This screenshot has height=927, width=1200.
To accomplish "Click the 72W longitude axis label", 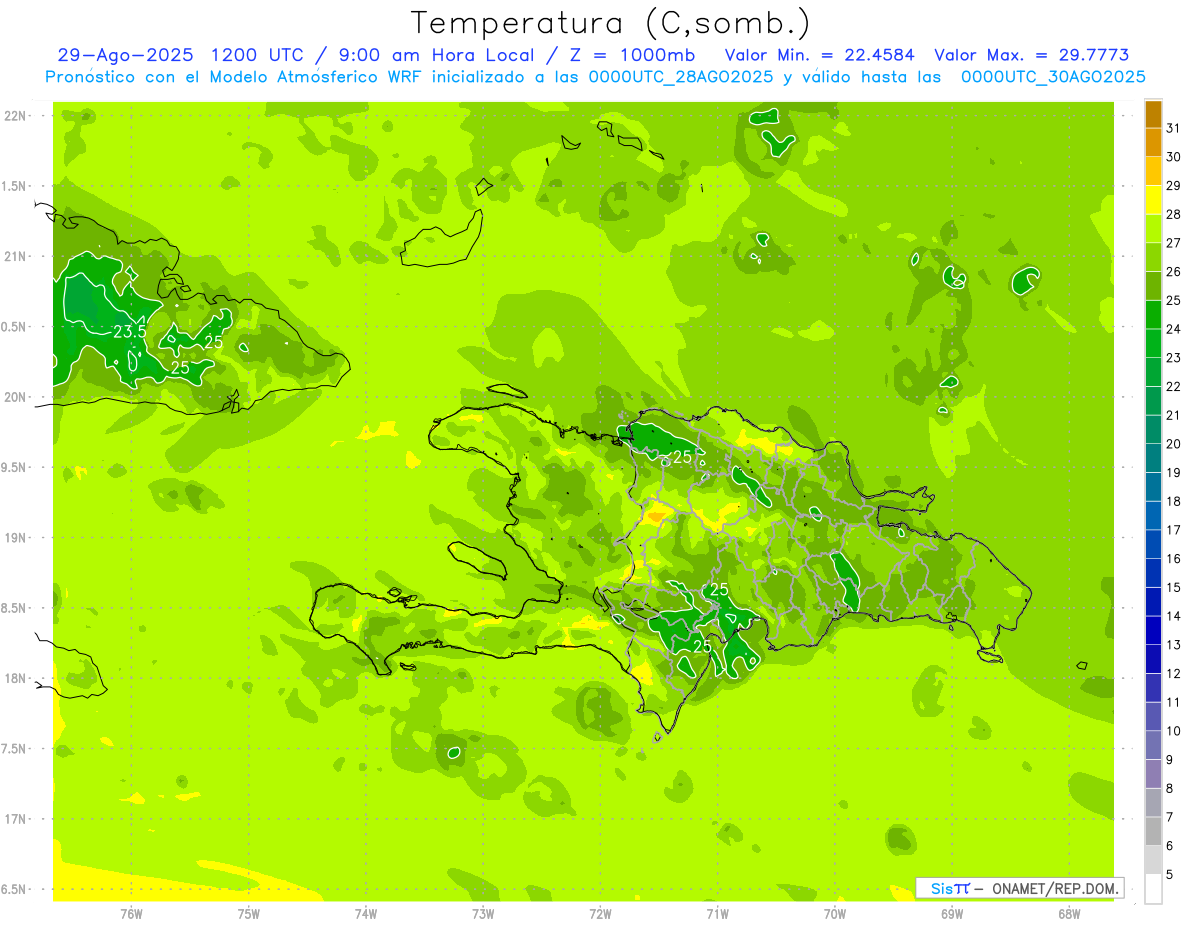I will [x=600, y=913].
